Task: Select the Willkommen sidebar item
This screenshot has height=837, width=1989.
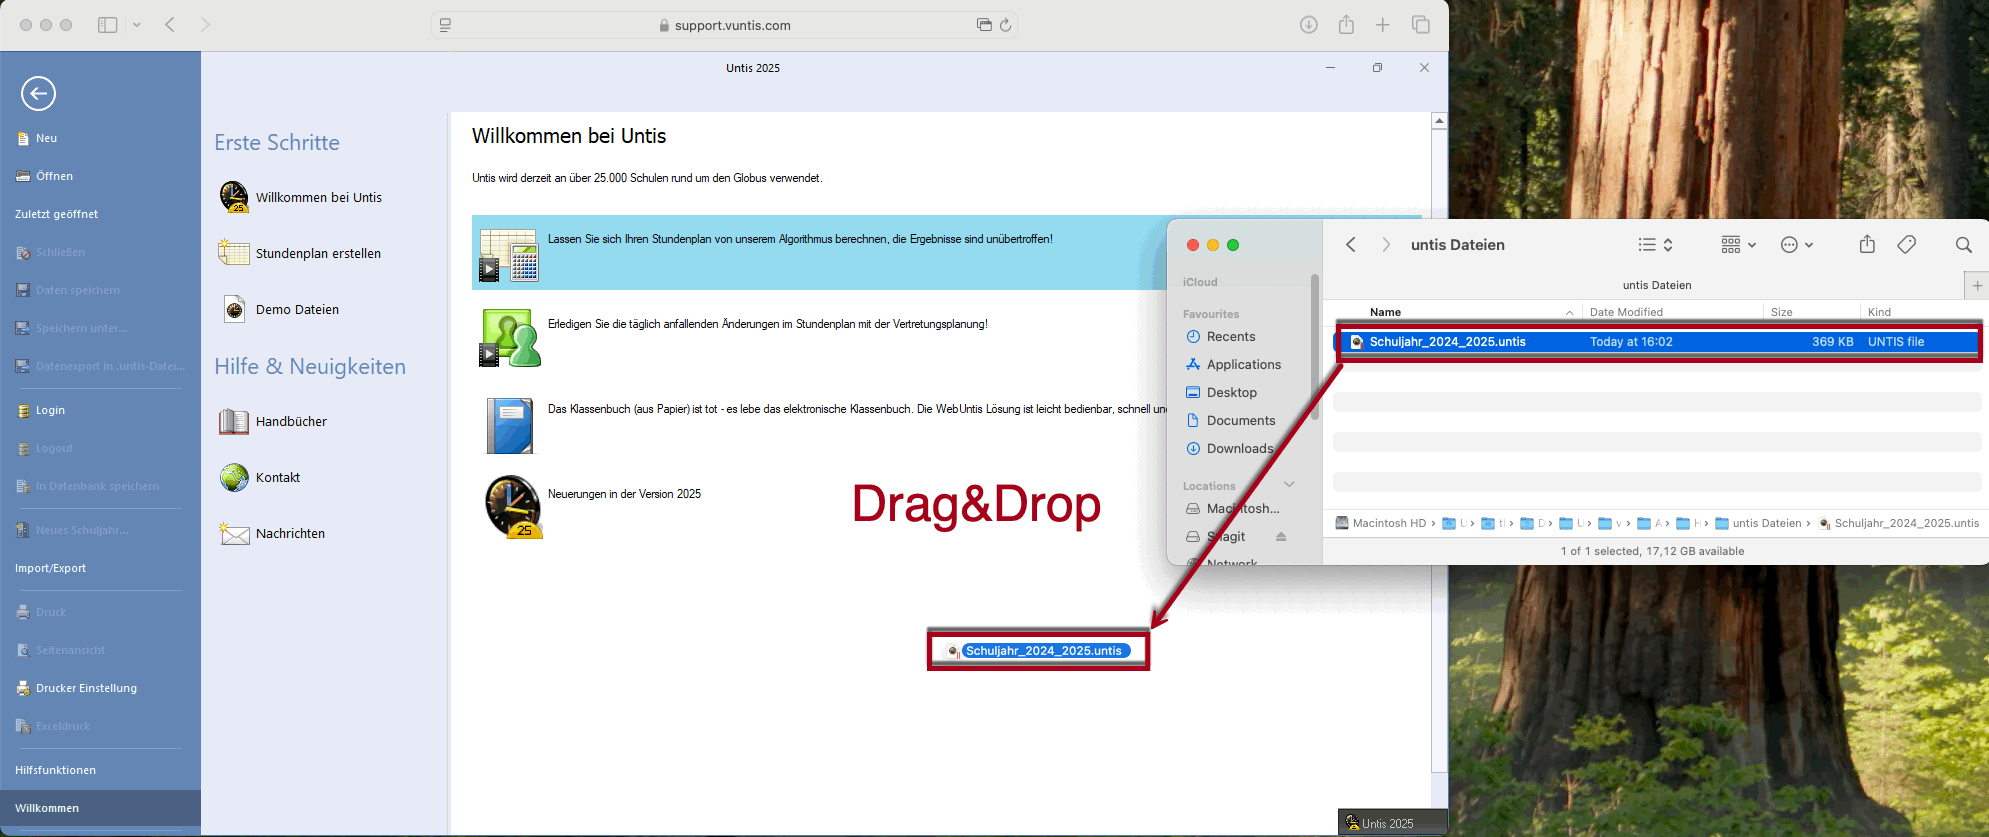Action: tap(100, 808)
